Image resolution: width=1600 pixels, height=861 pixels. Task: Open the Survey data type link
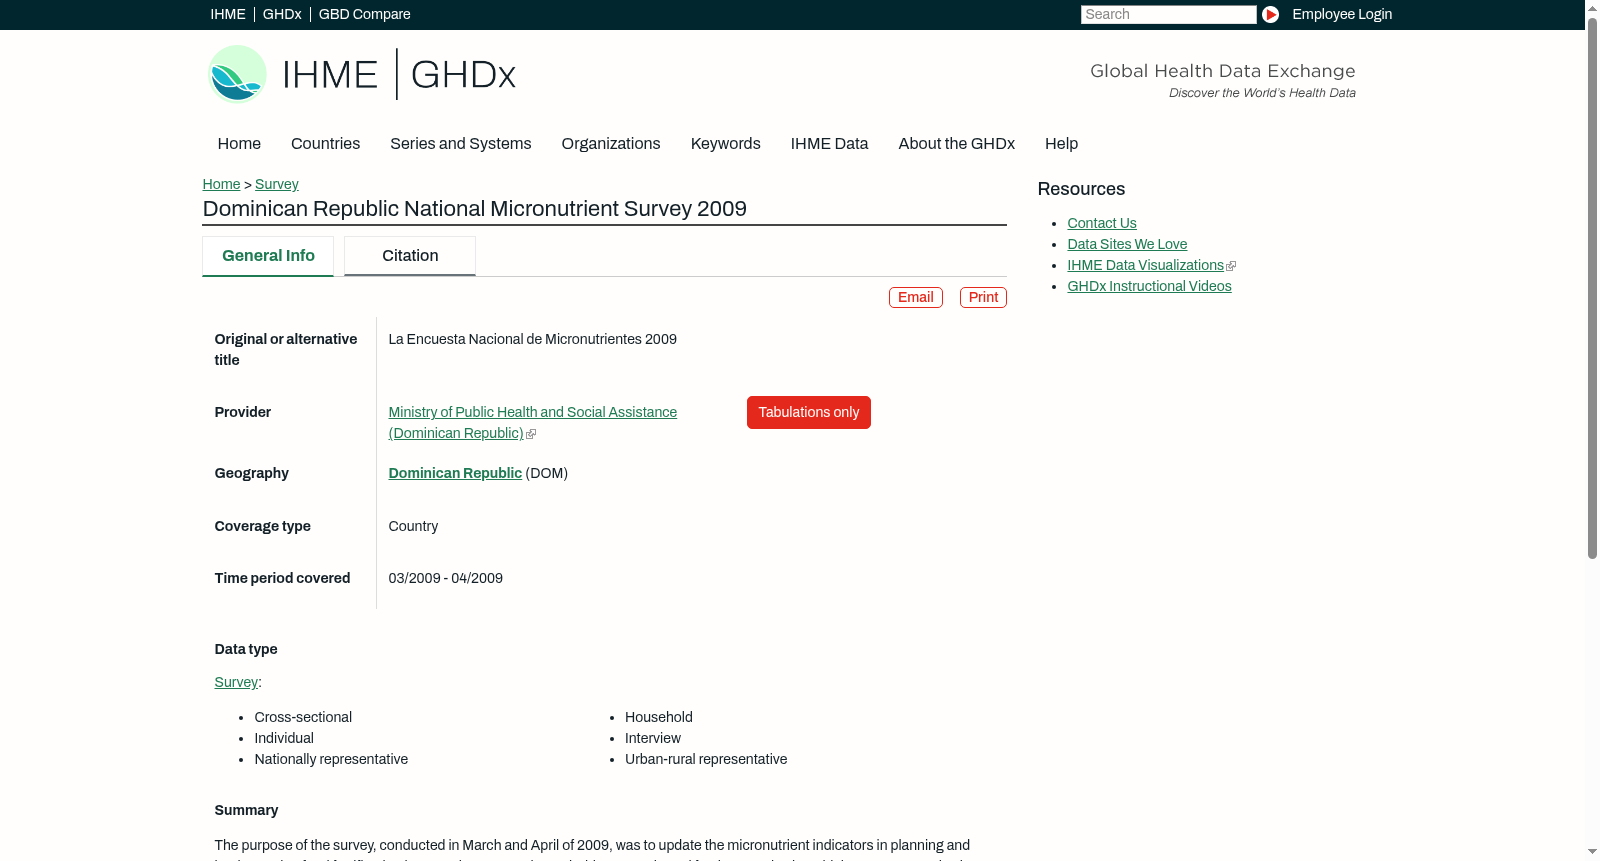point(236,682)
